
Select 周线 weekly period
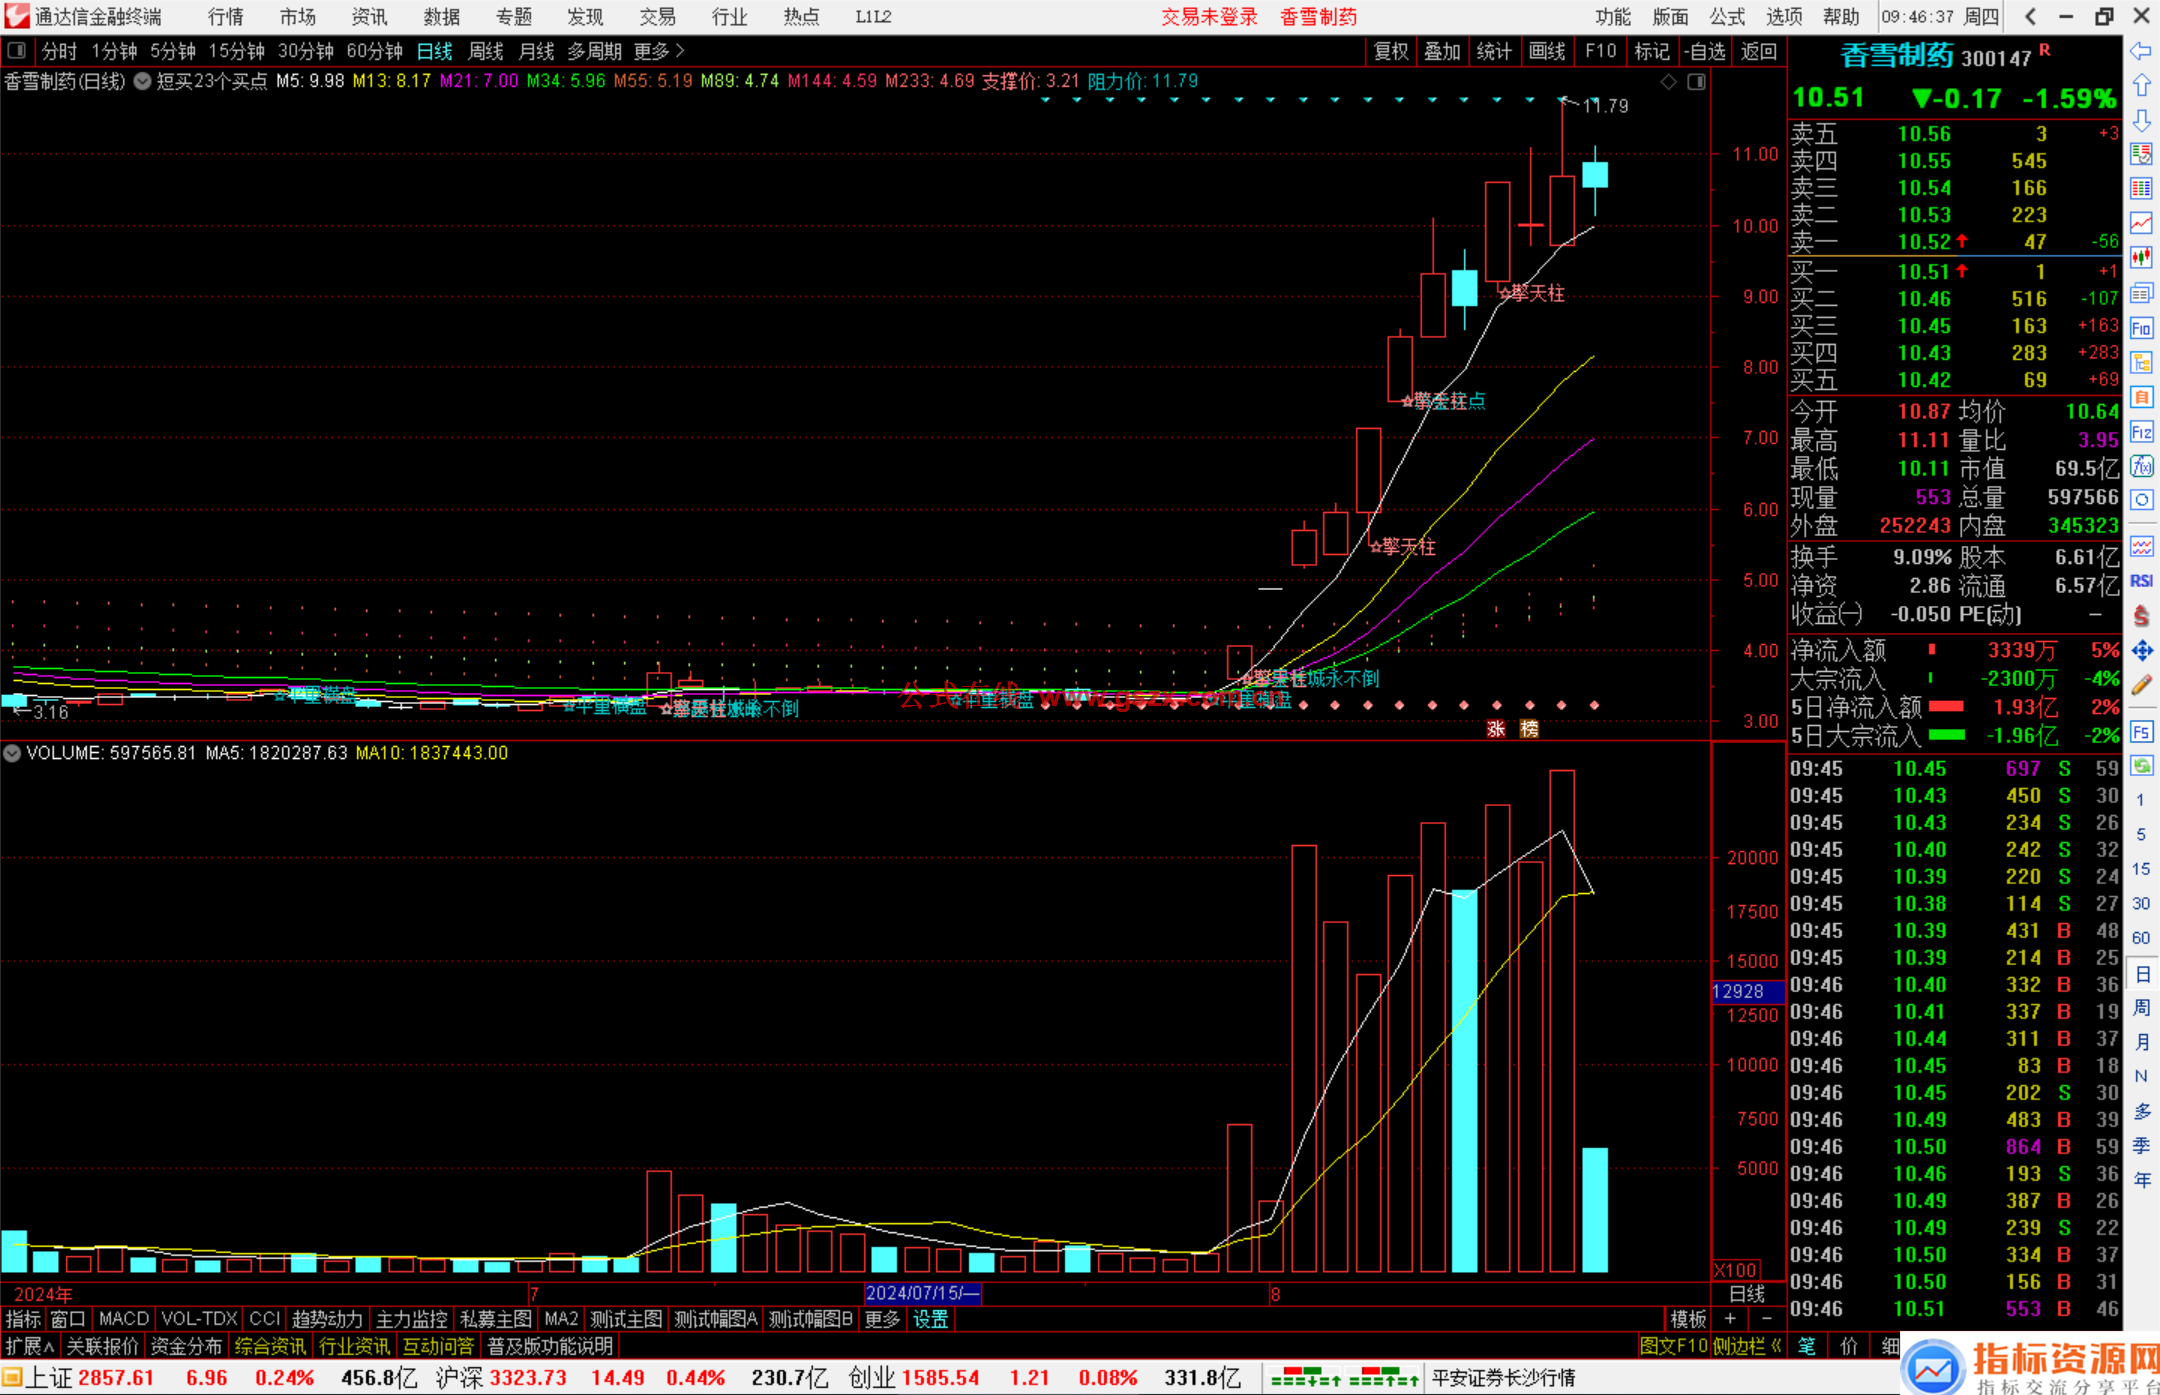point(486,51)
